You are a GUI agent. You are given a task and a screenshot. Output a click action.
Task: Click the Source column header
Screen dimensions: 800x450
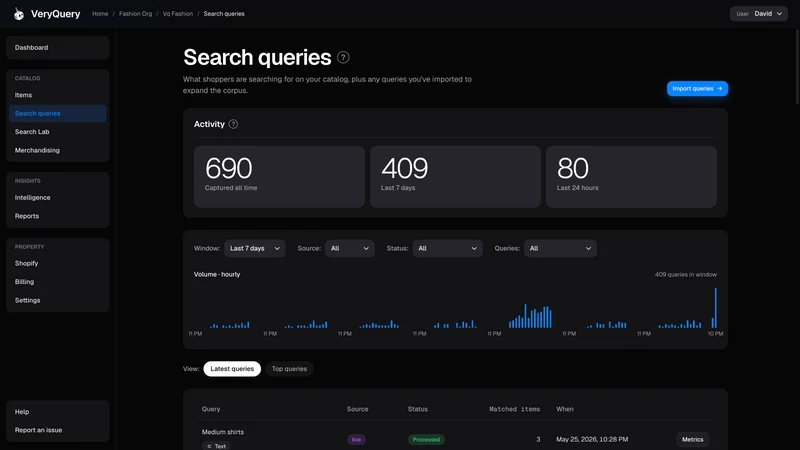click(357, 409)
